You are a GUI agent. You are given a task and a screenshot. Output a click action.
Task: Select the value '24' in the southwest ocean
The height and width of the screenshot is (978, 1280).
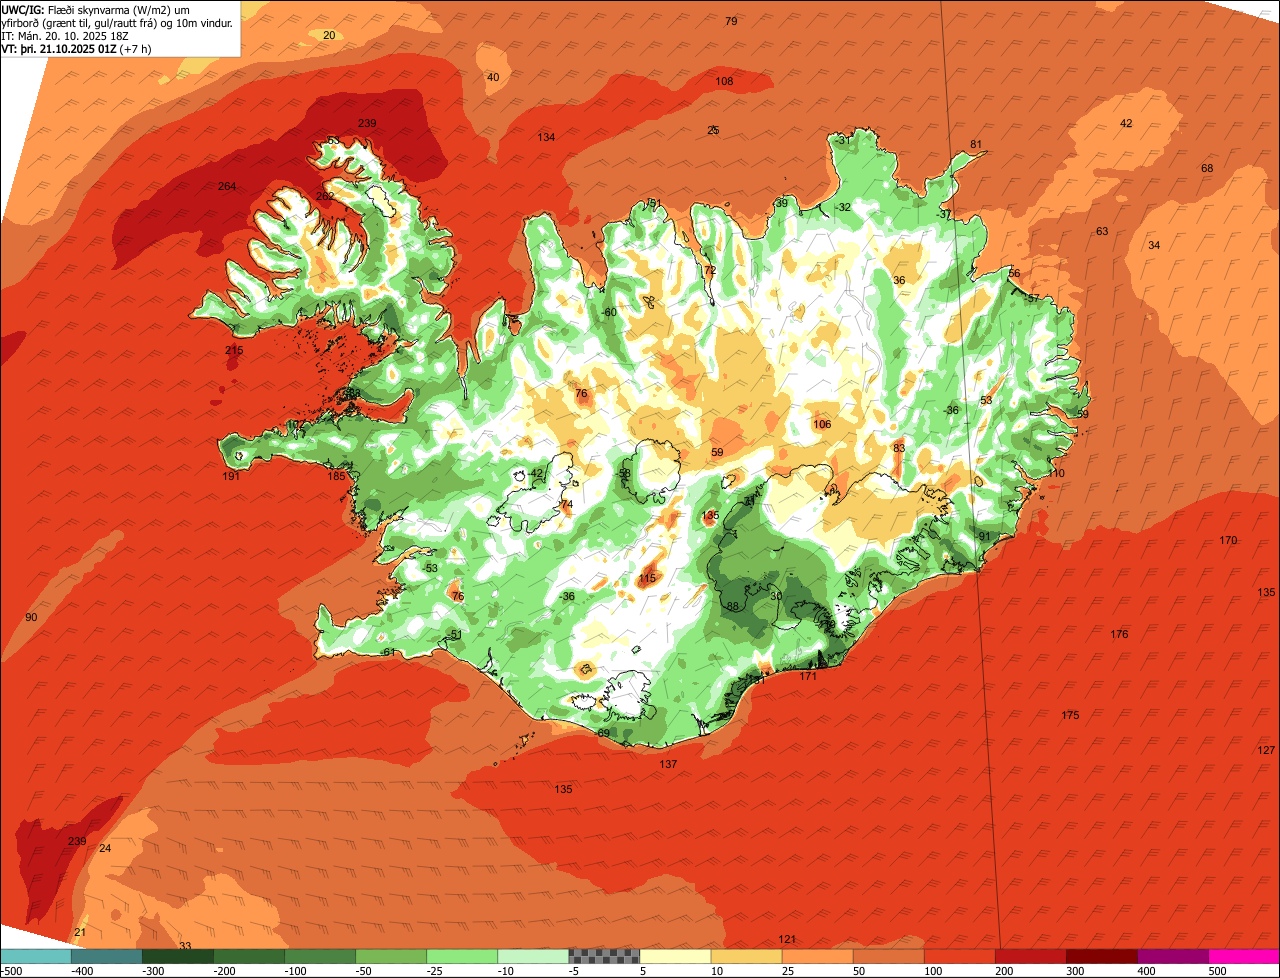[x=105, y=849]
